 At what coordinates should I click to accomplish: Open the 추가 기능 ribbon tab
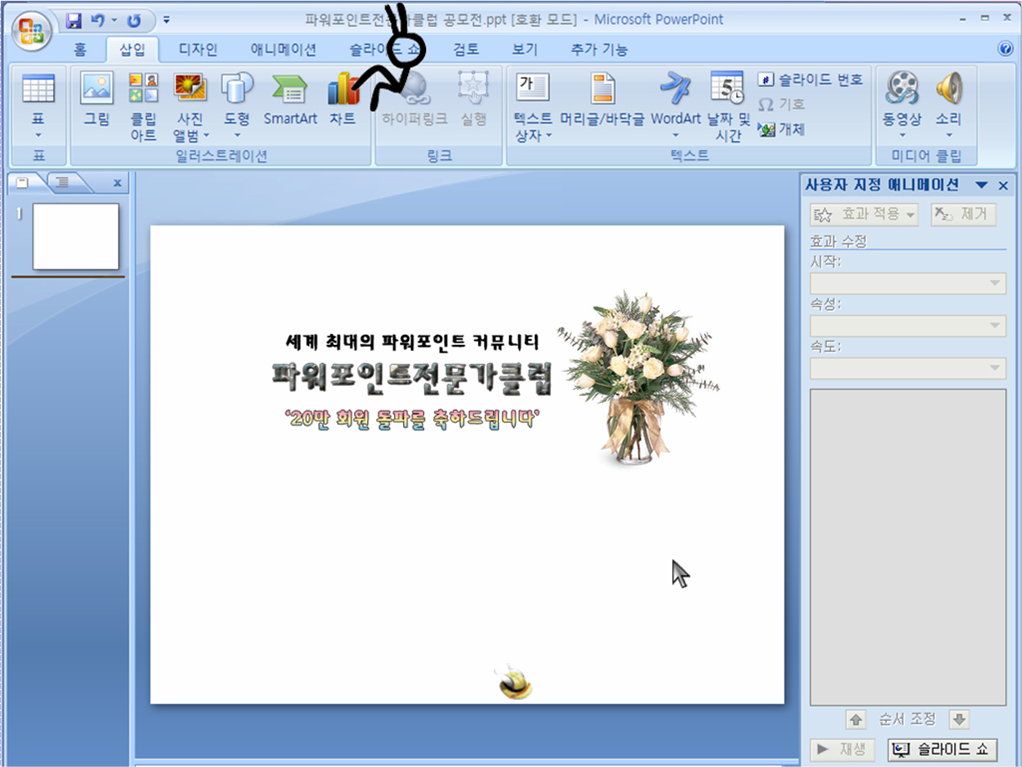tap(598, 50)
